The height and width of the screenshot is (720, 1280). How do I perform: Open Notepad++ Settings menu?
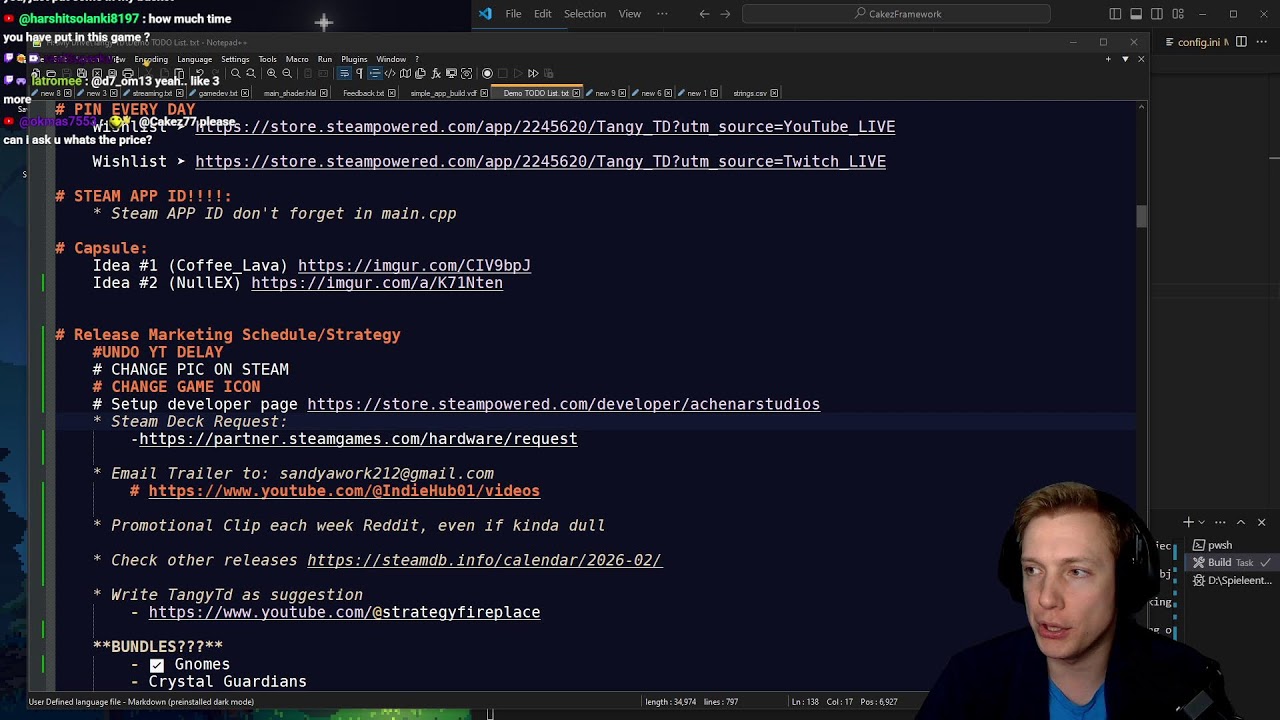tap(235, 59)
